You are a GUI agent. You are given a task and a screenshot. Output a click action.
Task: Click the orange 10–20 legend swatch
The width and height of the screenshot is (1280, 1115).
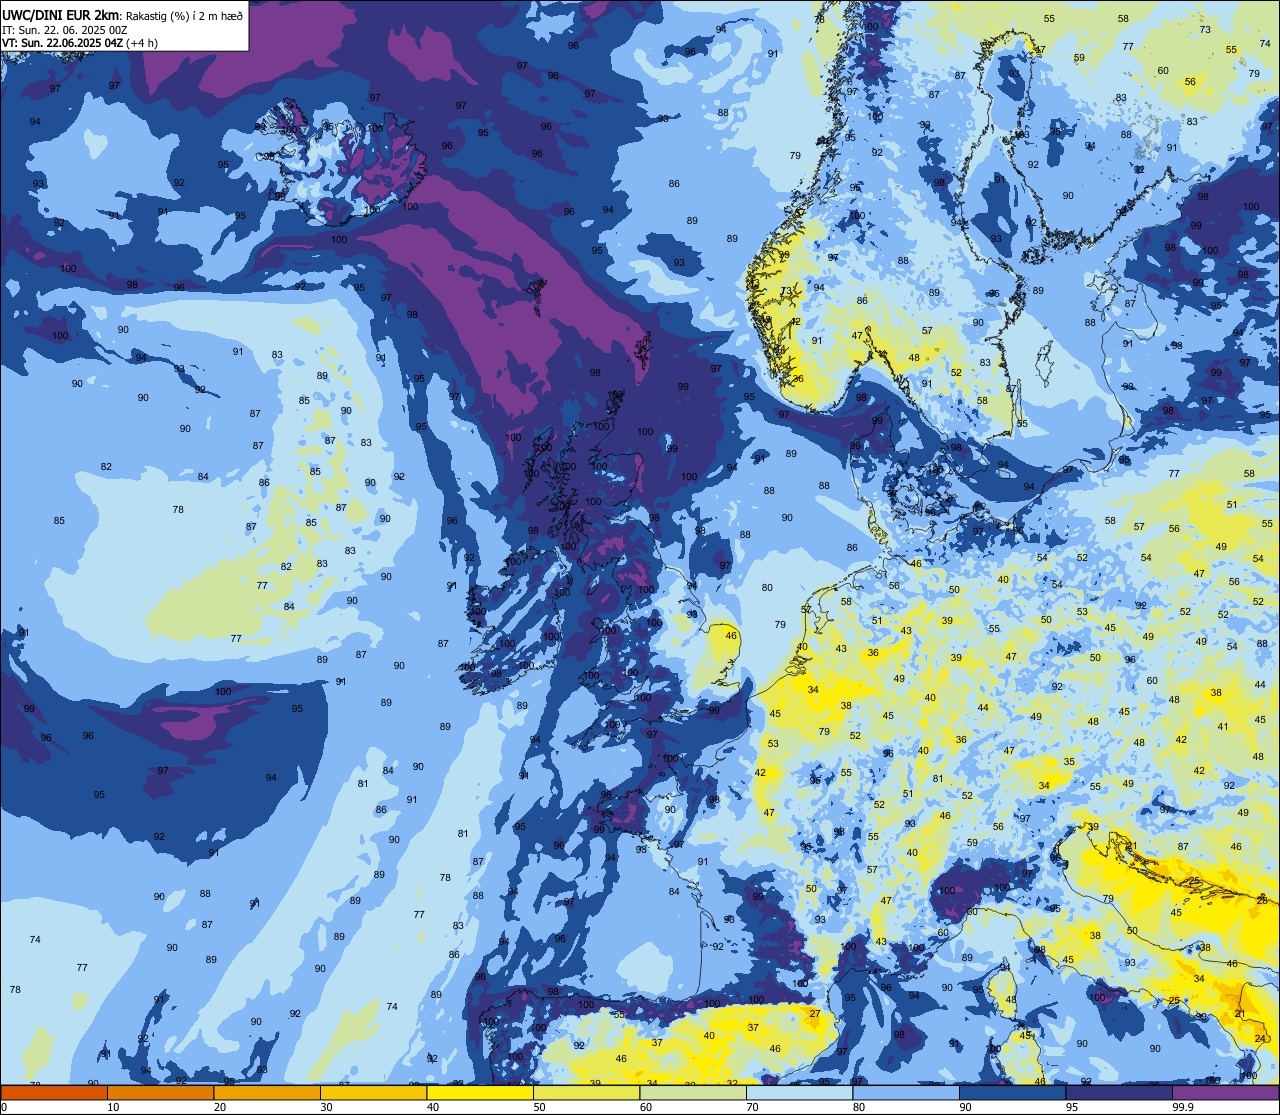[160, 1092]
